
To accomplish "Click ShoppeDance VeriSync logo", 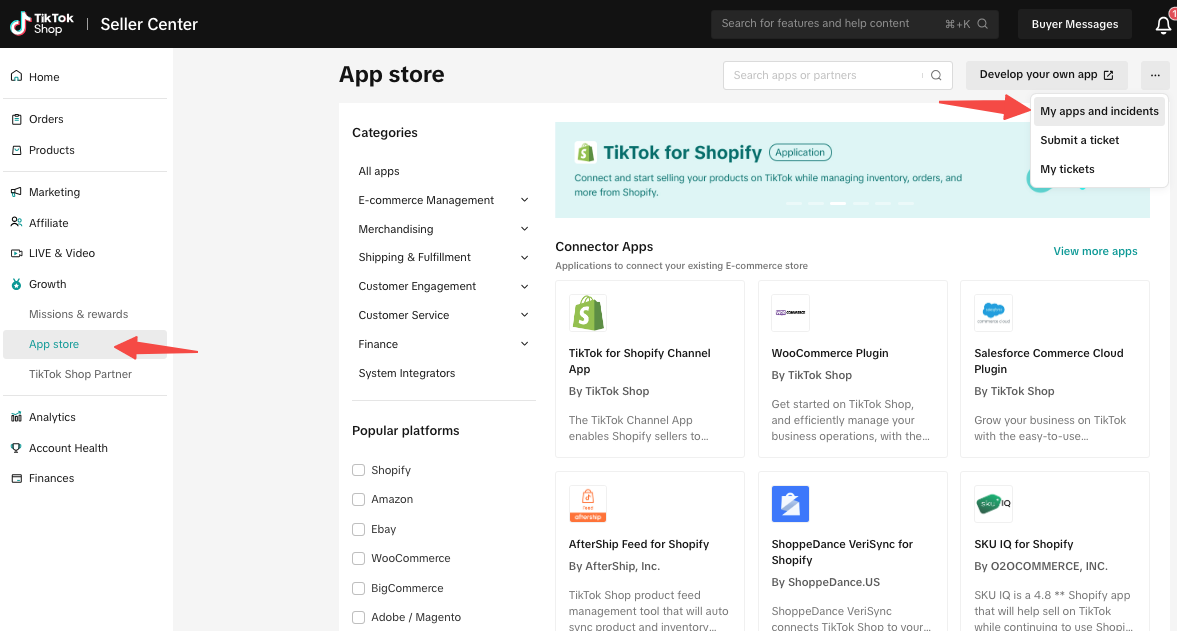I will (790, 503).
